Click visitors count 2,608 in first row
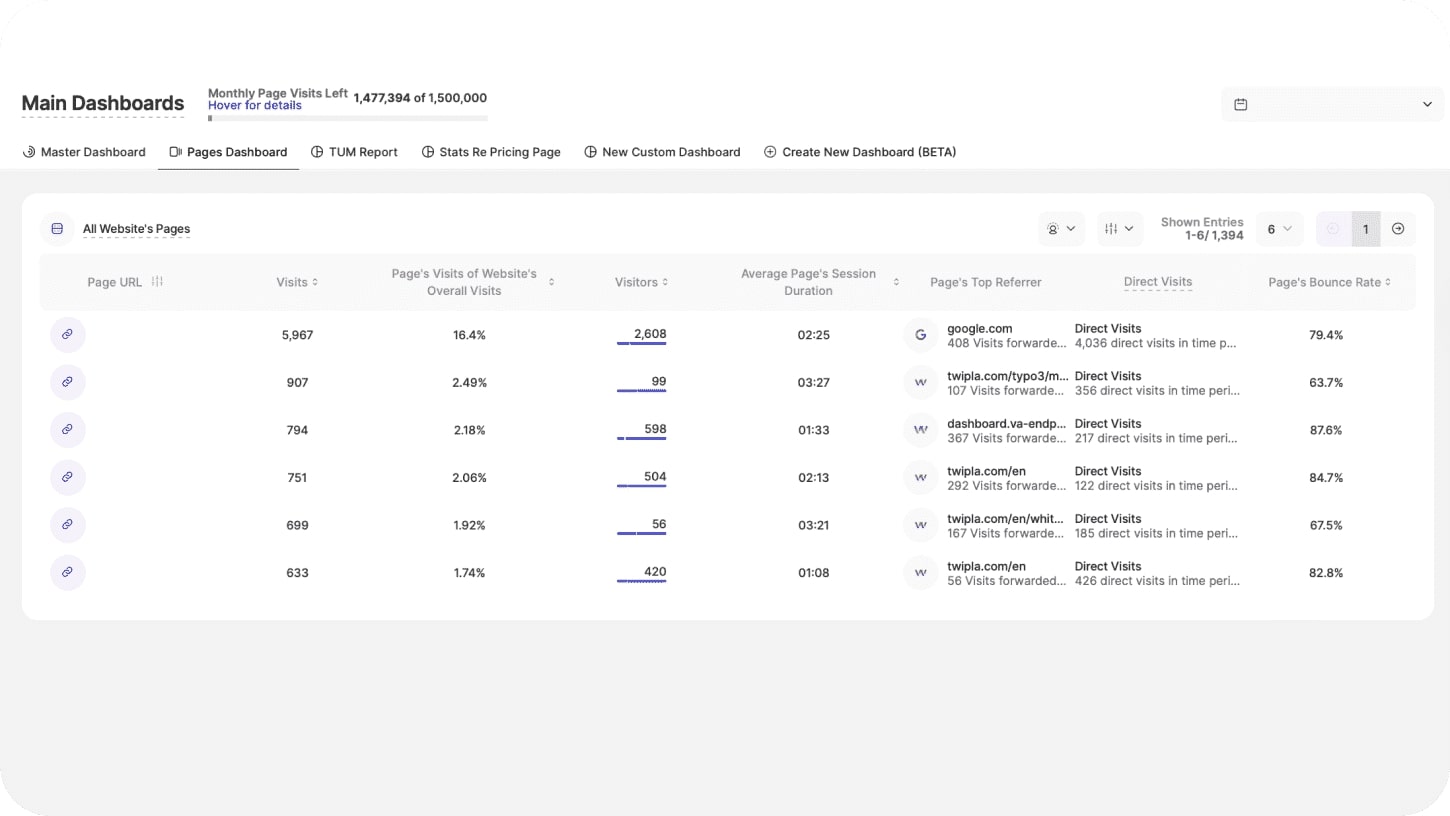 point(649,334)
